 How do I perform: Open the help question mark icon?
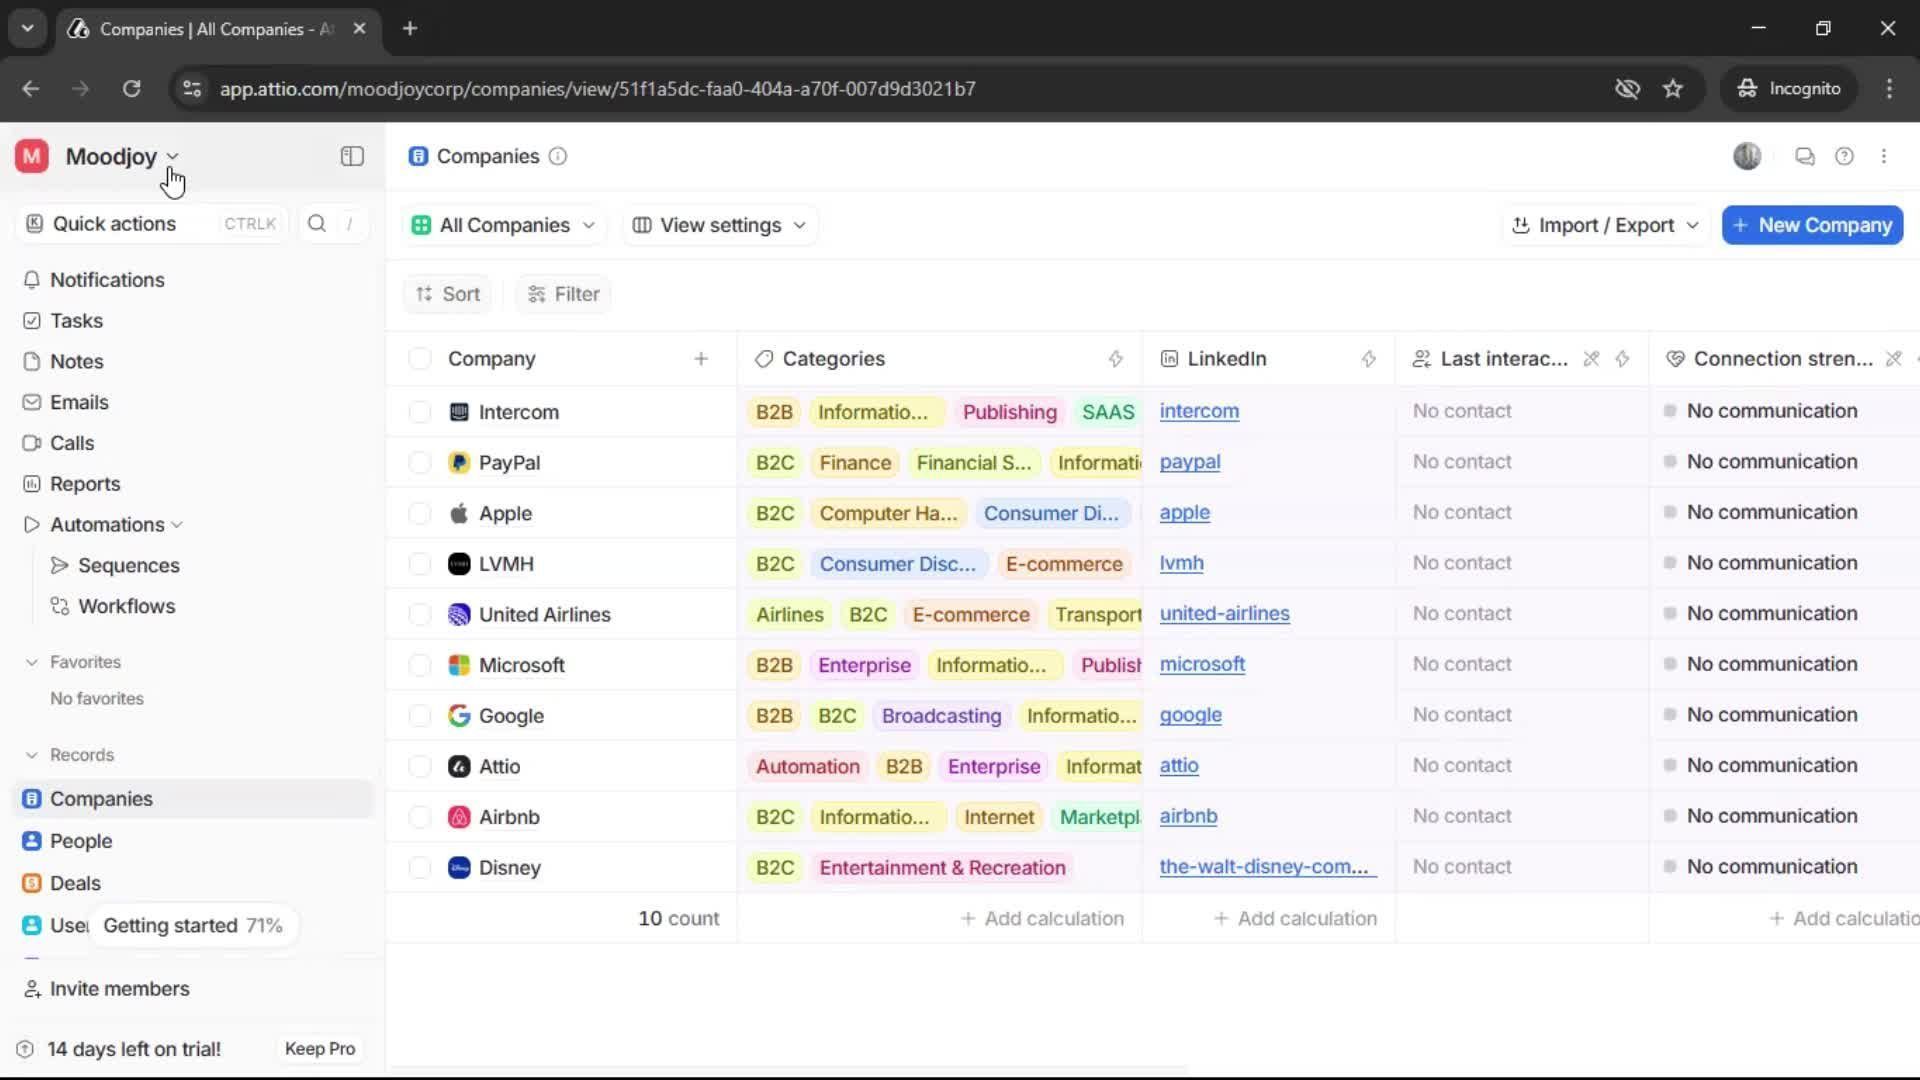click(x=1844, y=156)
